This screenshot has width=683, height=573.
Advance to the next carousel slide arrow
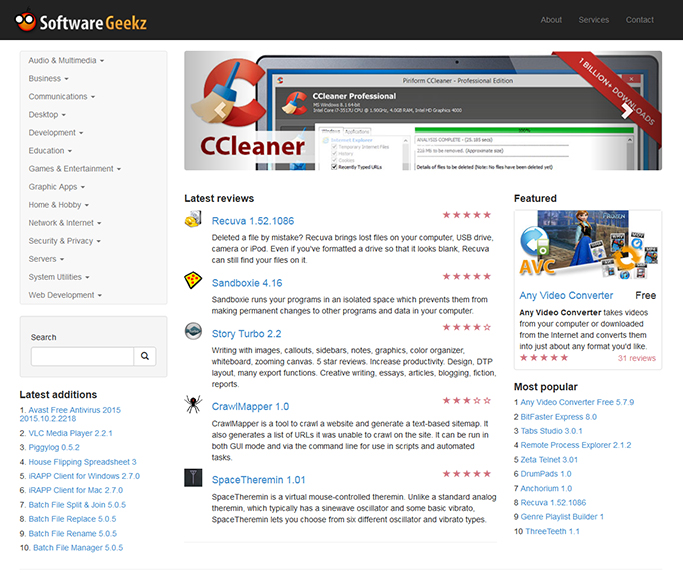(x=626, y=110)
